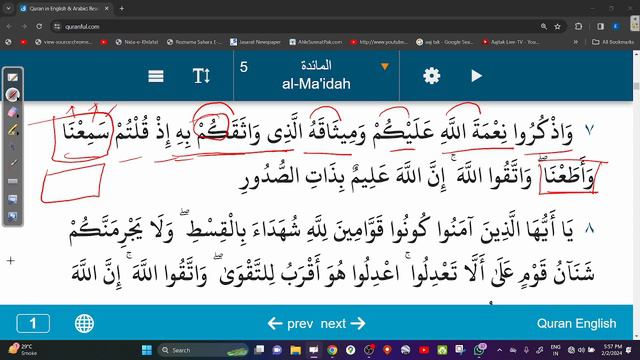Image resolution: width=640 pixels, height=360 pixels.
Task: Expand the hidden bookmarks overflow chevron
Action: click(576, 42)
